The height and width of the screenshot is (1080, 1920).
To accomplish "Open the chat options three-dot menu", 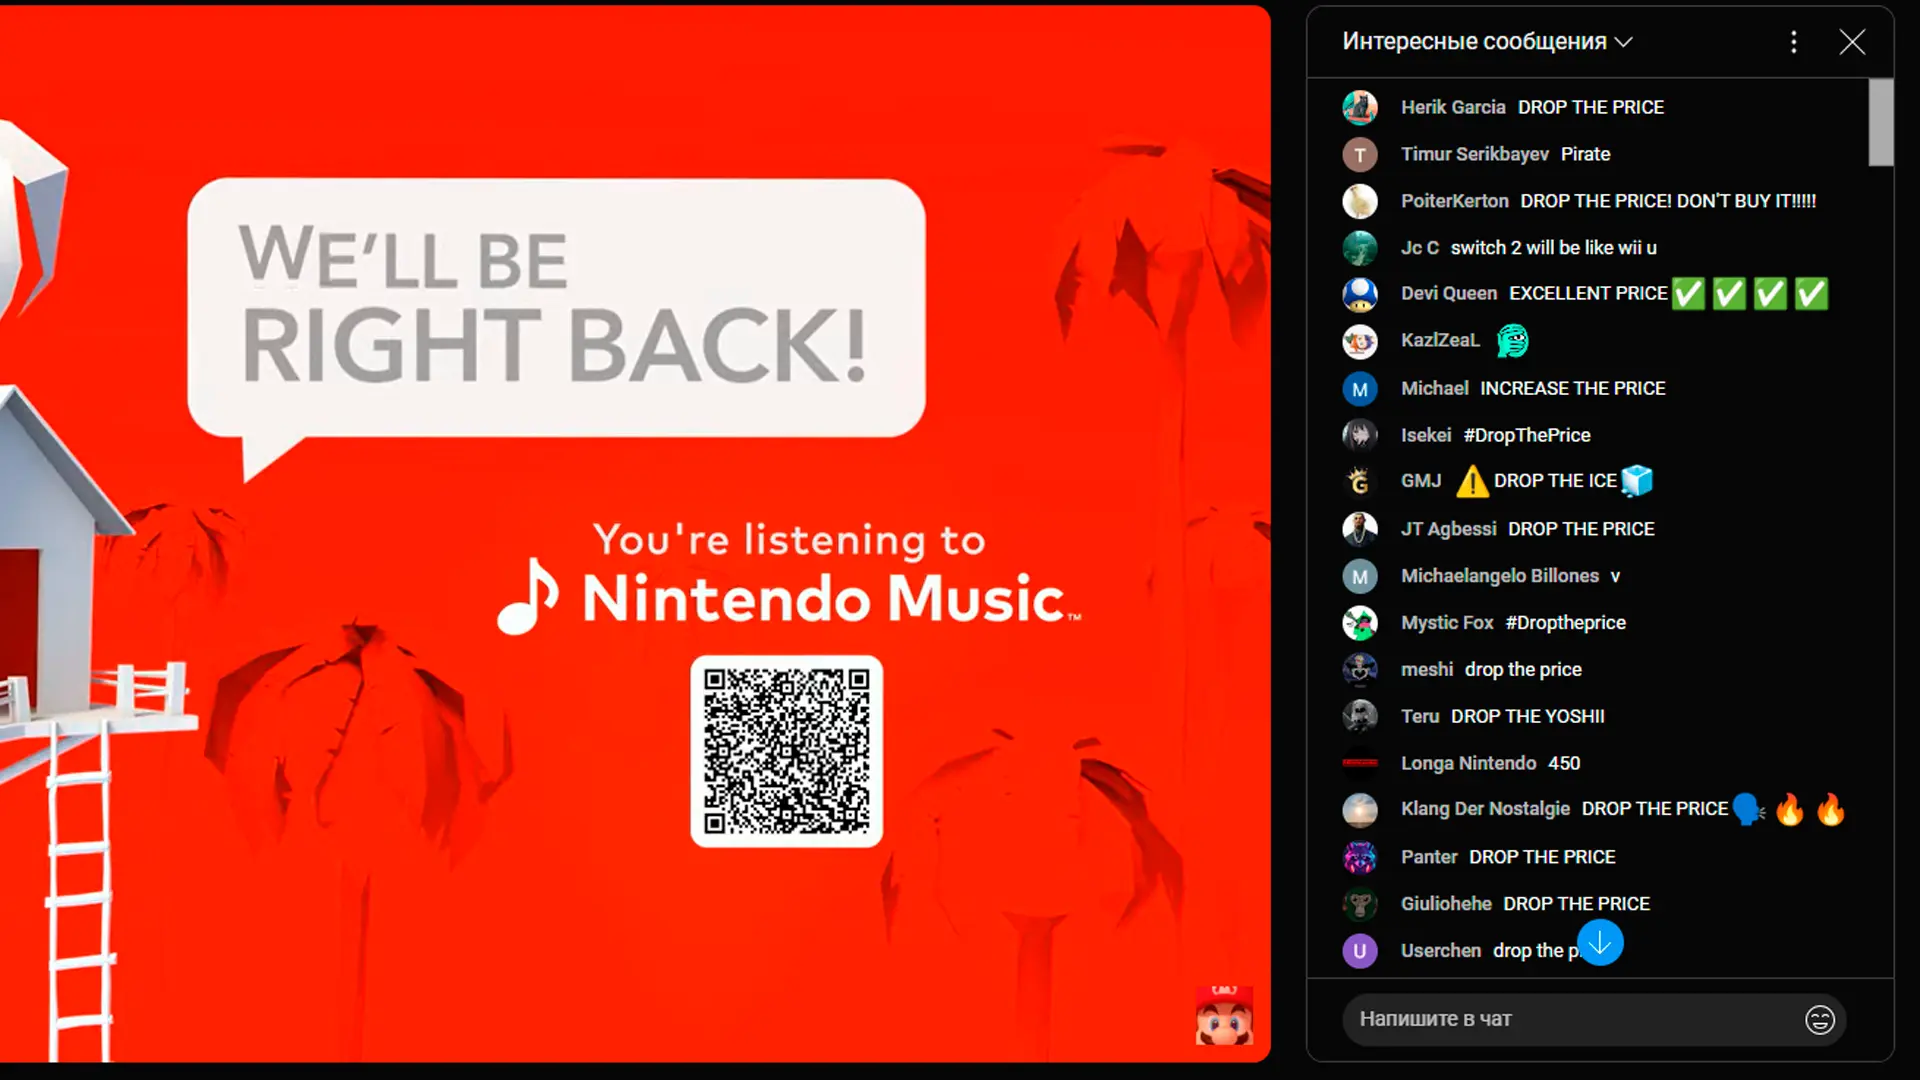I will [x=1794, y=41].
